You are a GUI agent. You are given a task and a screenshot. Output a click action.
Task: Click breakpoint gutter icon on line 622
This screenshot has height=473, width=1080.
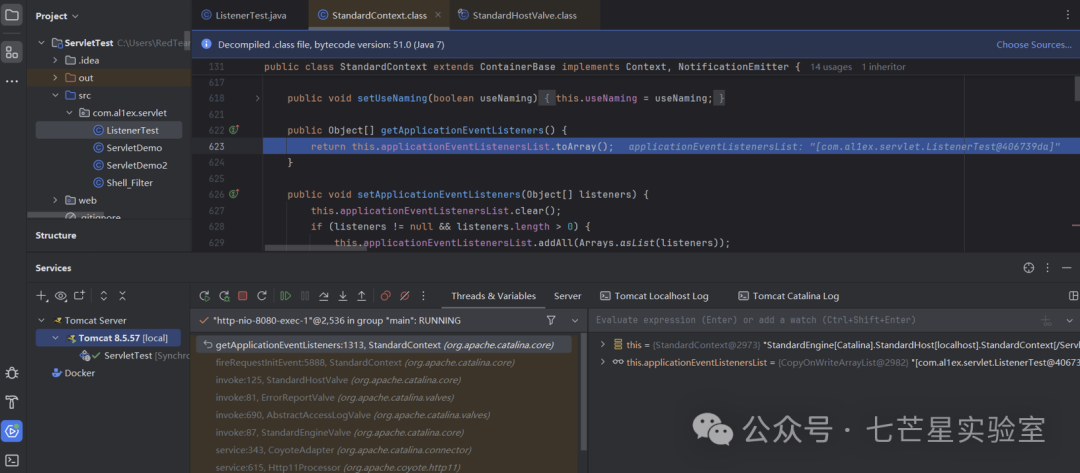[x=233, y=129]
